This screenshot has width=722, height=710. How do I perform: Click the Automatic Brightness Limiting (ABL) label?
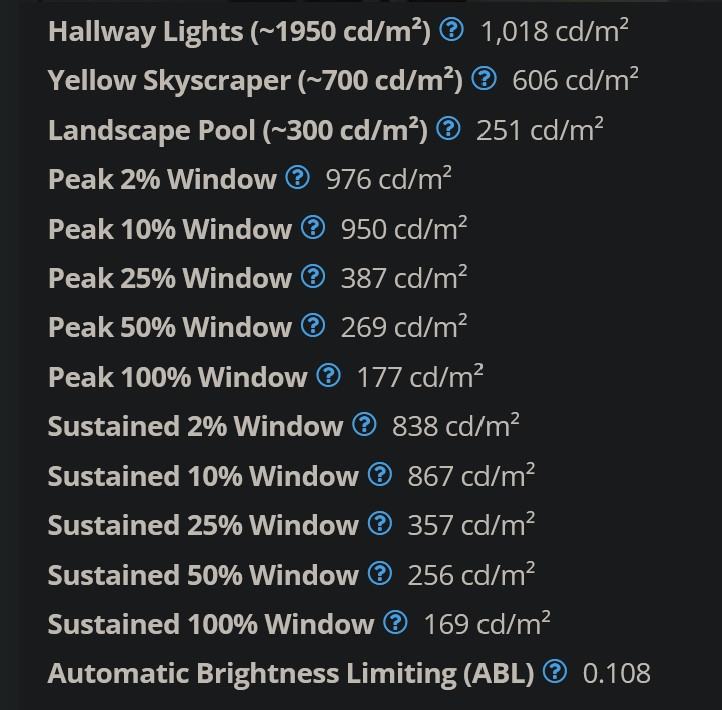pos(291,674)
